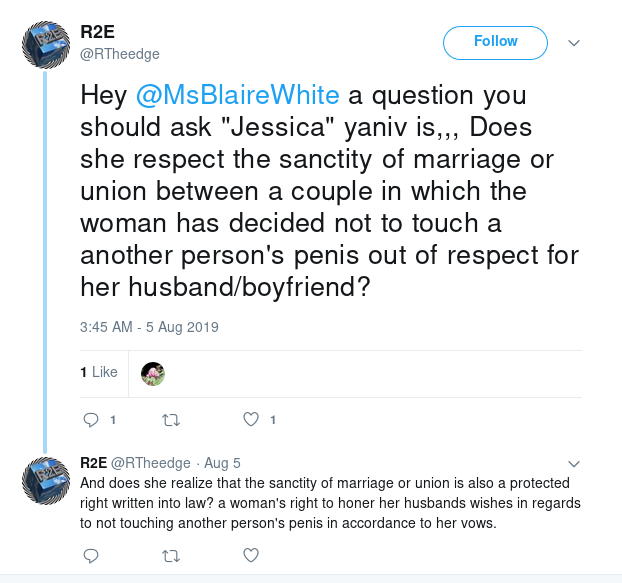Retweet the second R2E tweet
This screenshot has height=583, width=622.
click(171, 556)
